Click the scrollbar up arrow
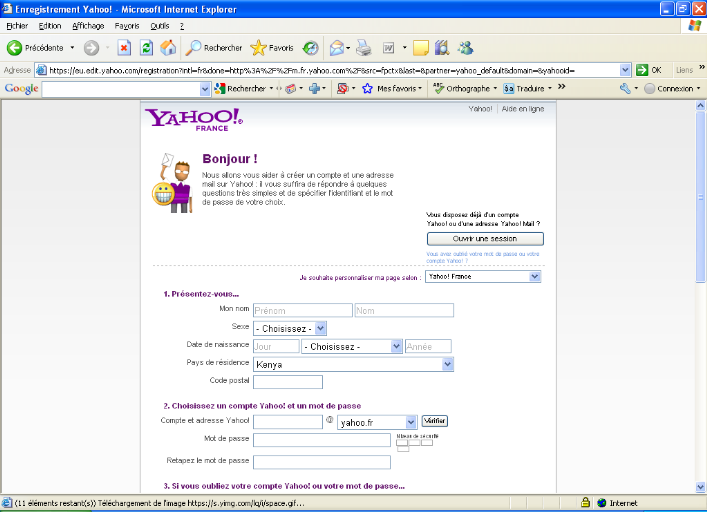The width and height of the screenshot is (707, 512). click(x=700, y=105)
